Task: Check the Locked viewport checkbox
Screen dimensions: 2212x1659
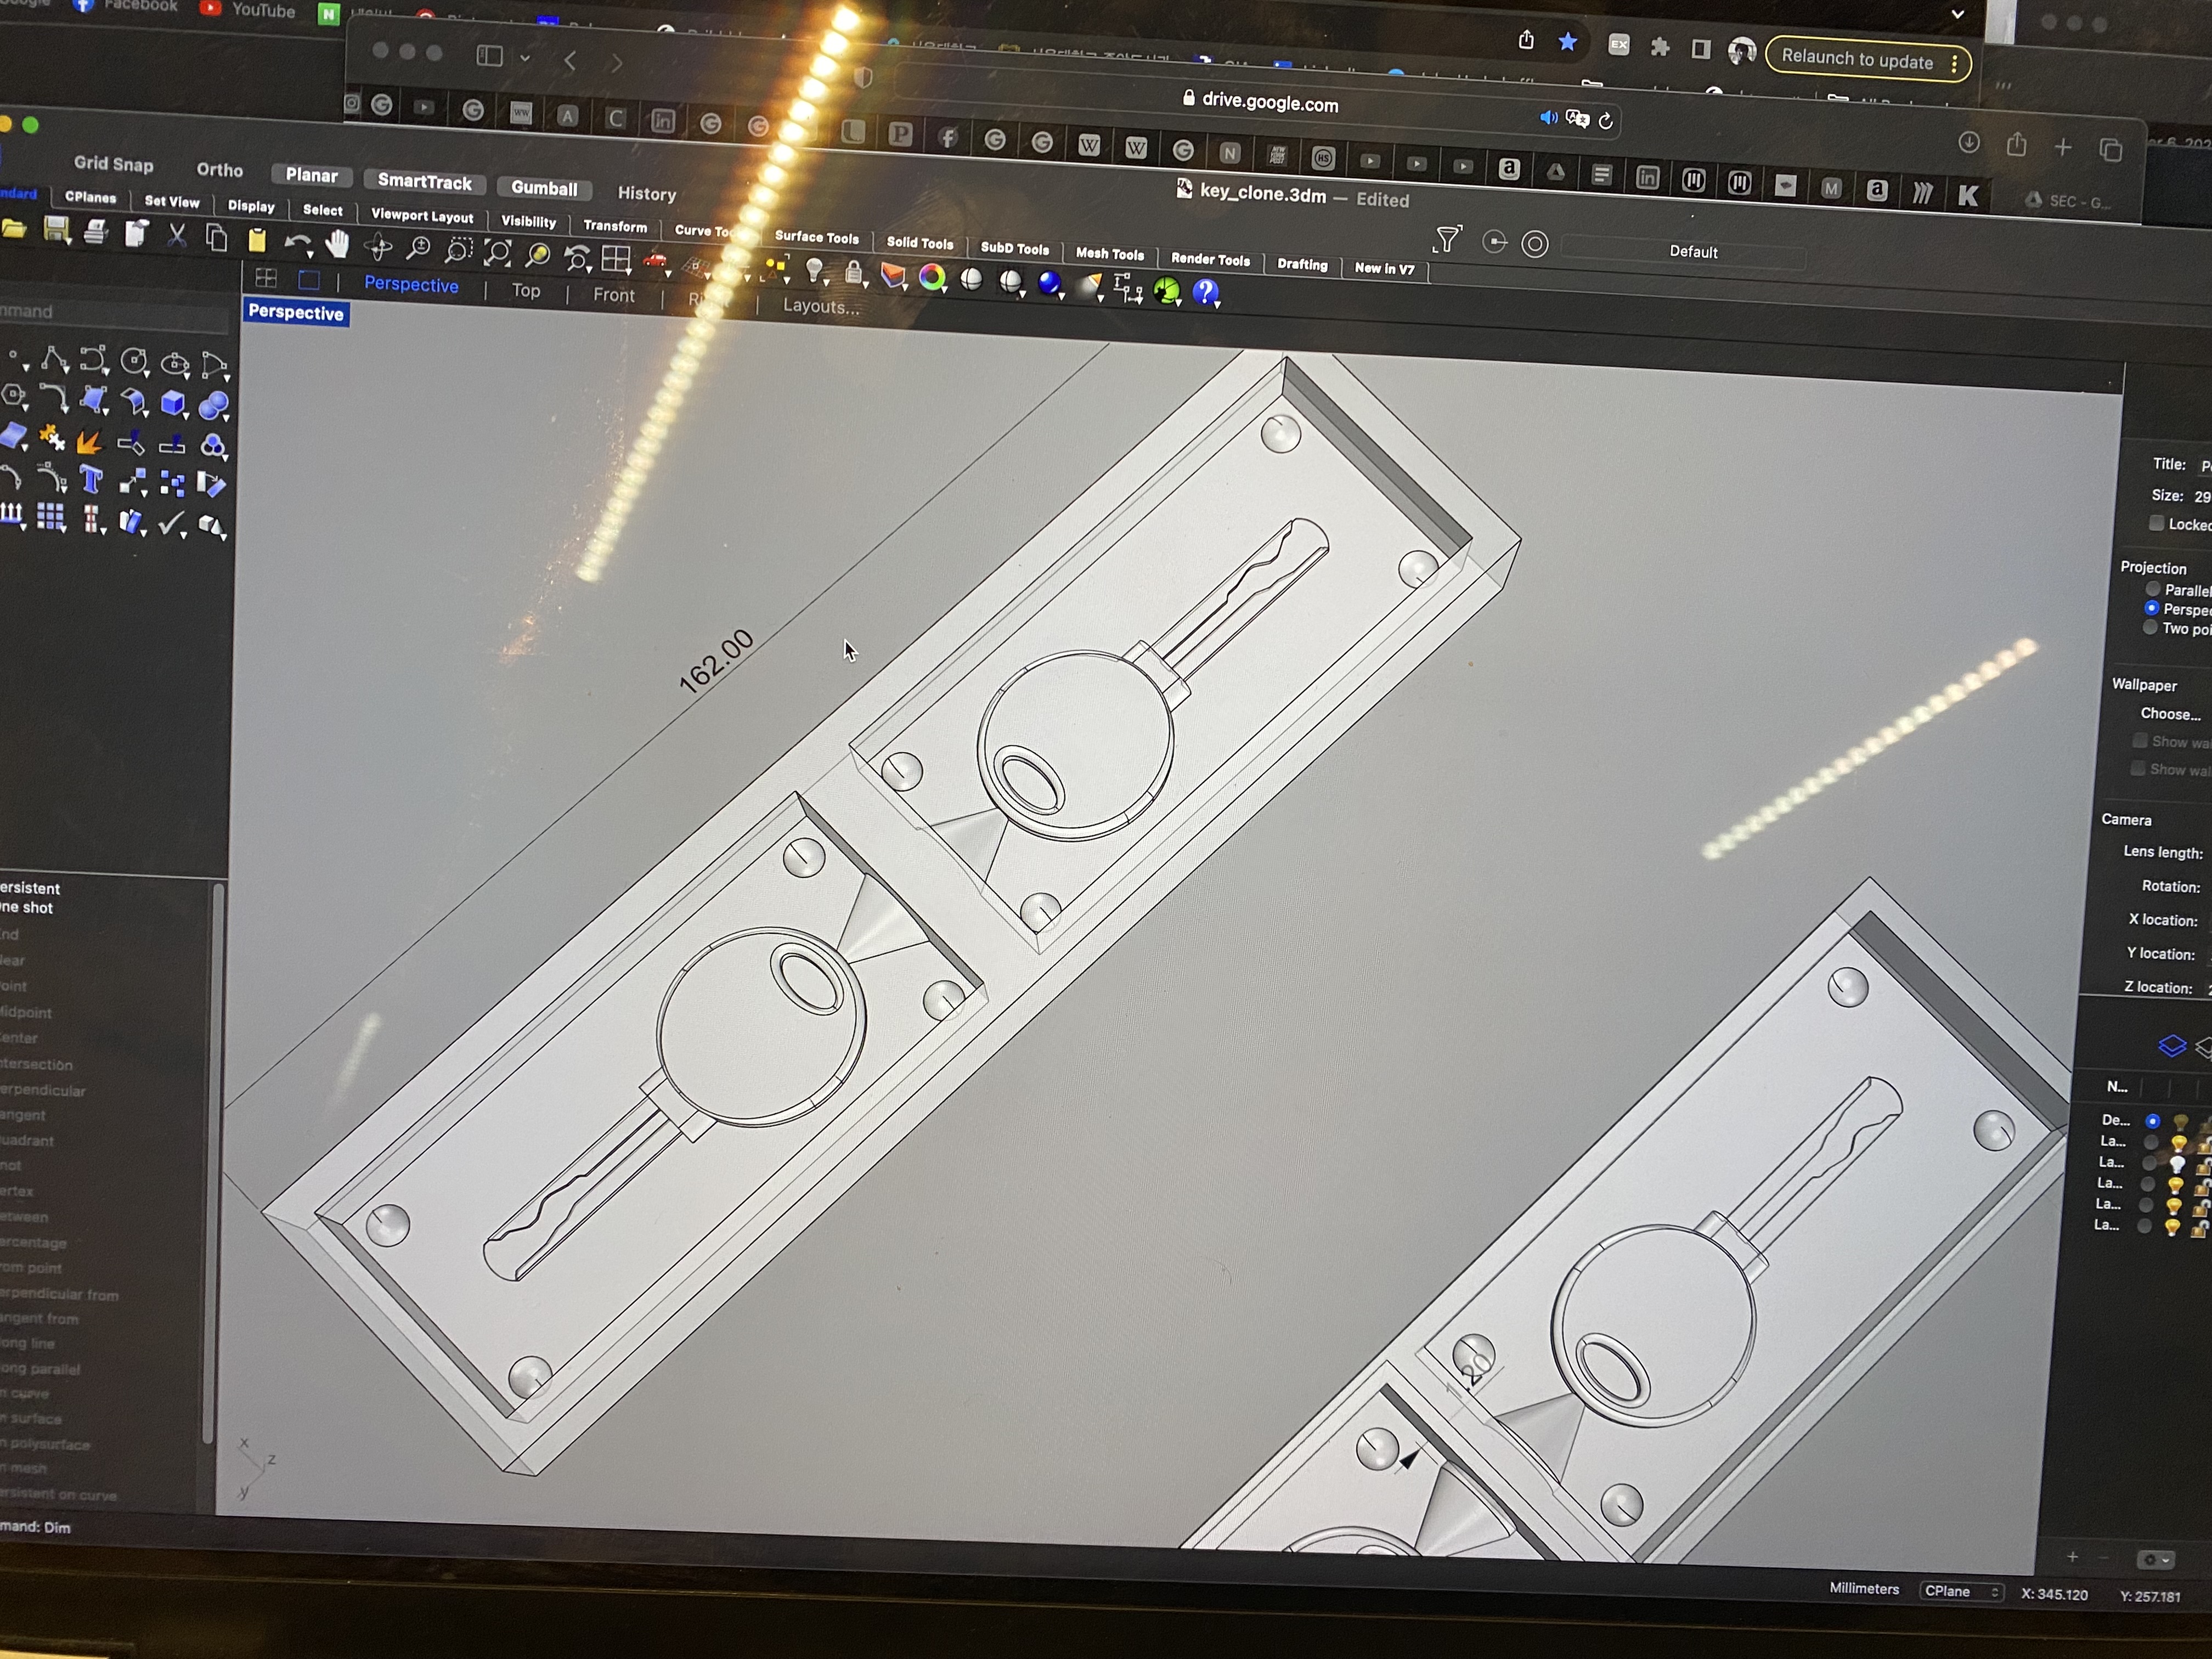Action: coord(2156,523)
